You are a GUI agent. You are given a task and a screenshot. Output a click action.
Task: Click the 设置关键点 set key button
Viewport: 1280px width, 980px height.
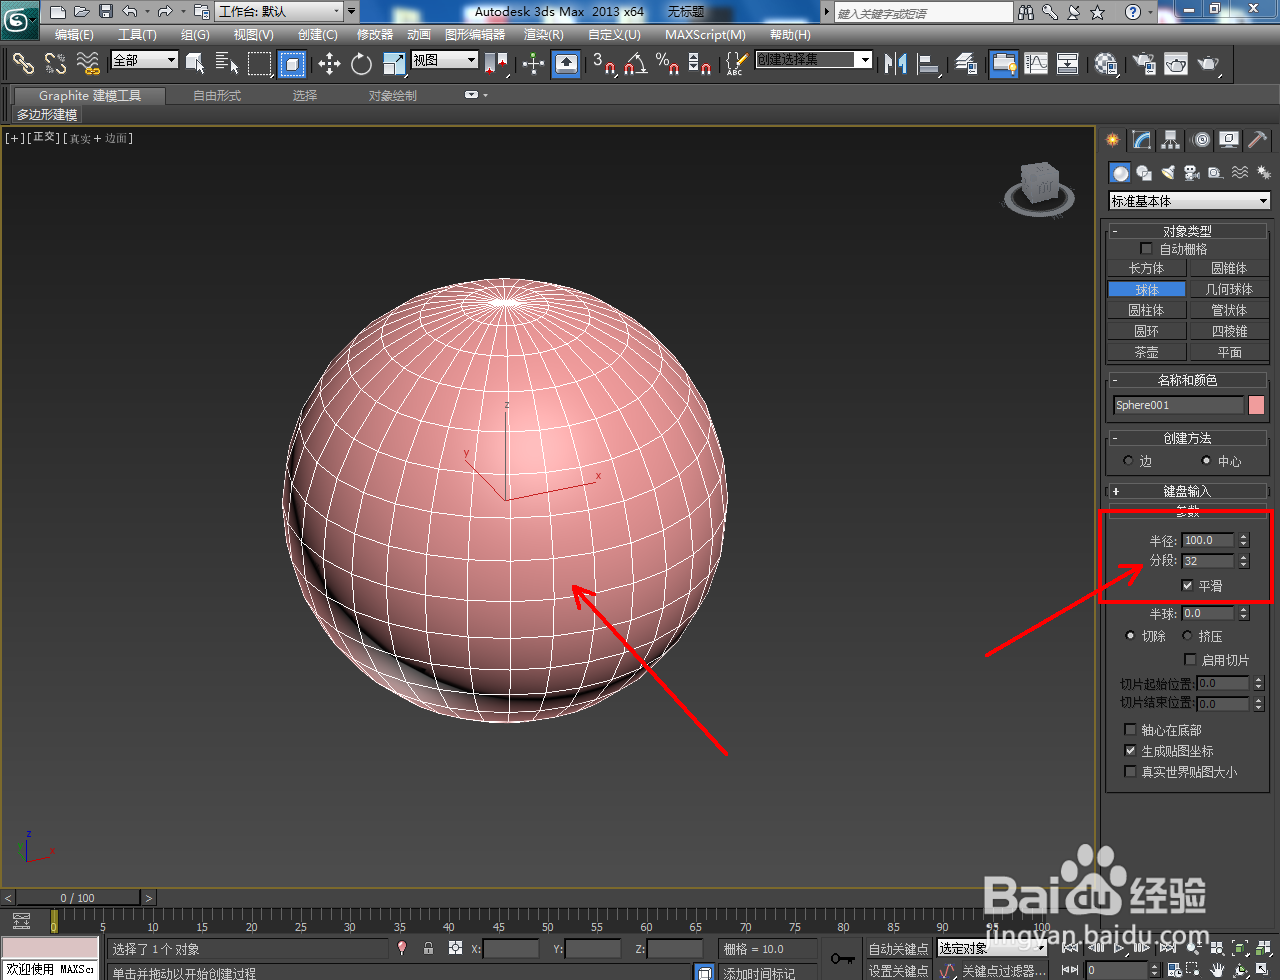coord(898,971)
